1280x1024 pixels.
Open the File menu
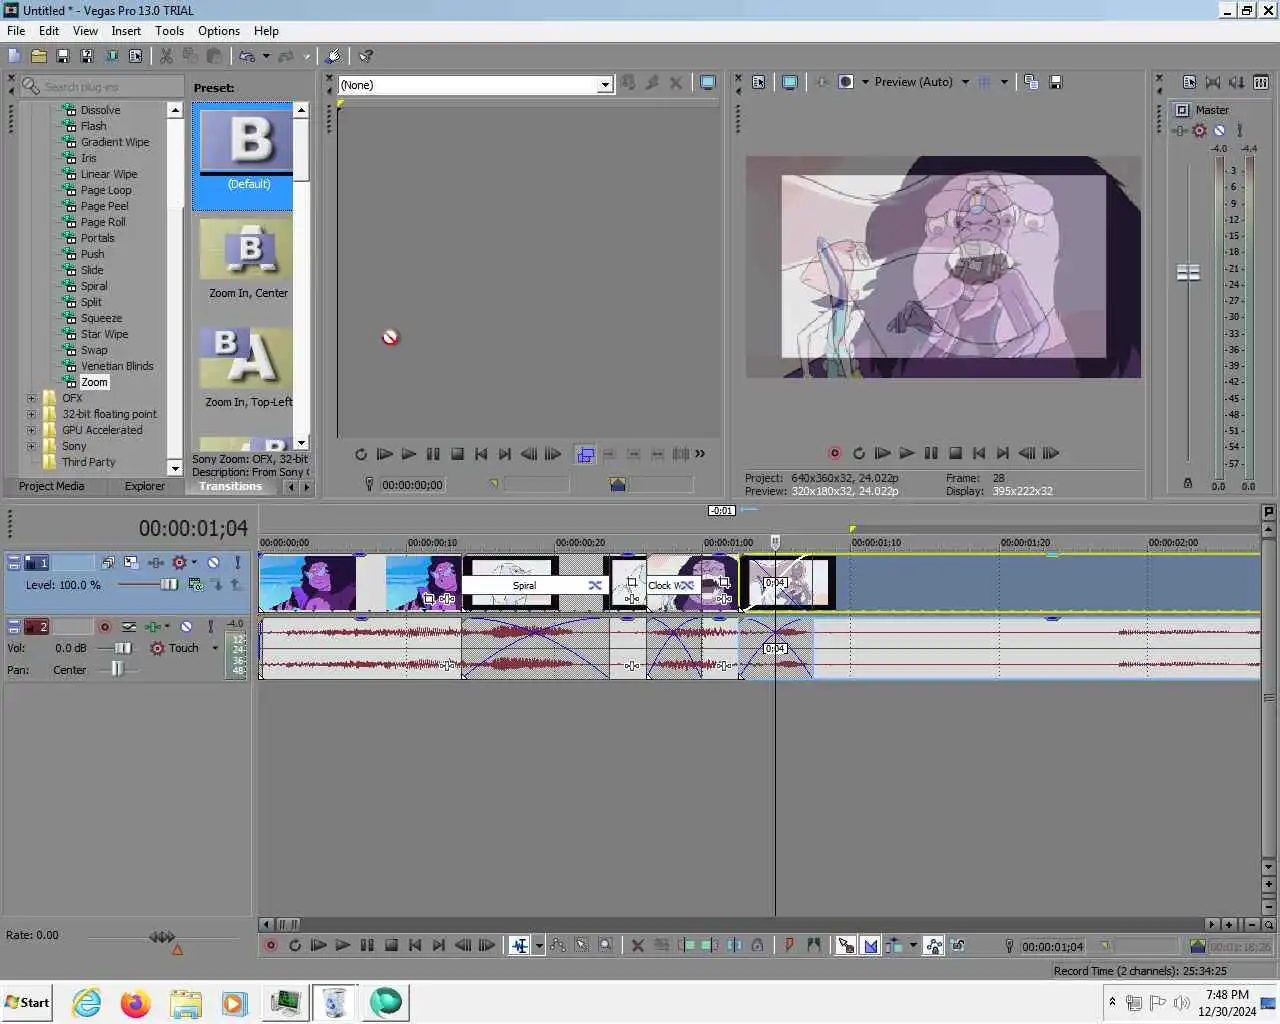(16, 31)
